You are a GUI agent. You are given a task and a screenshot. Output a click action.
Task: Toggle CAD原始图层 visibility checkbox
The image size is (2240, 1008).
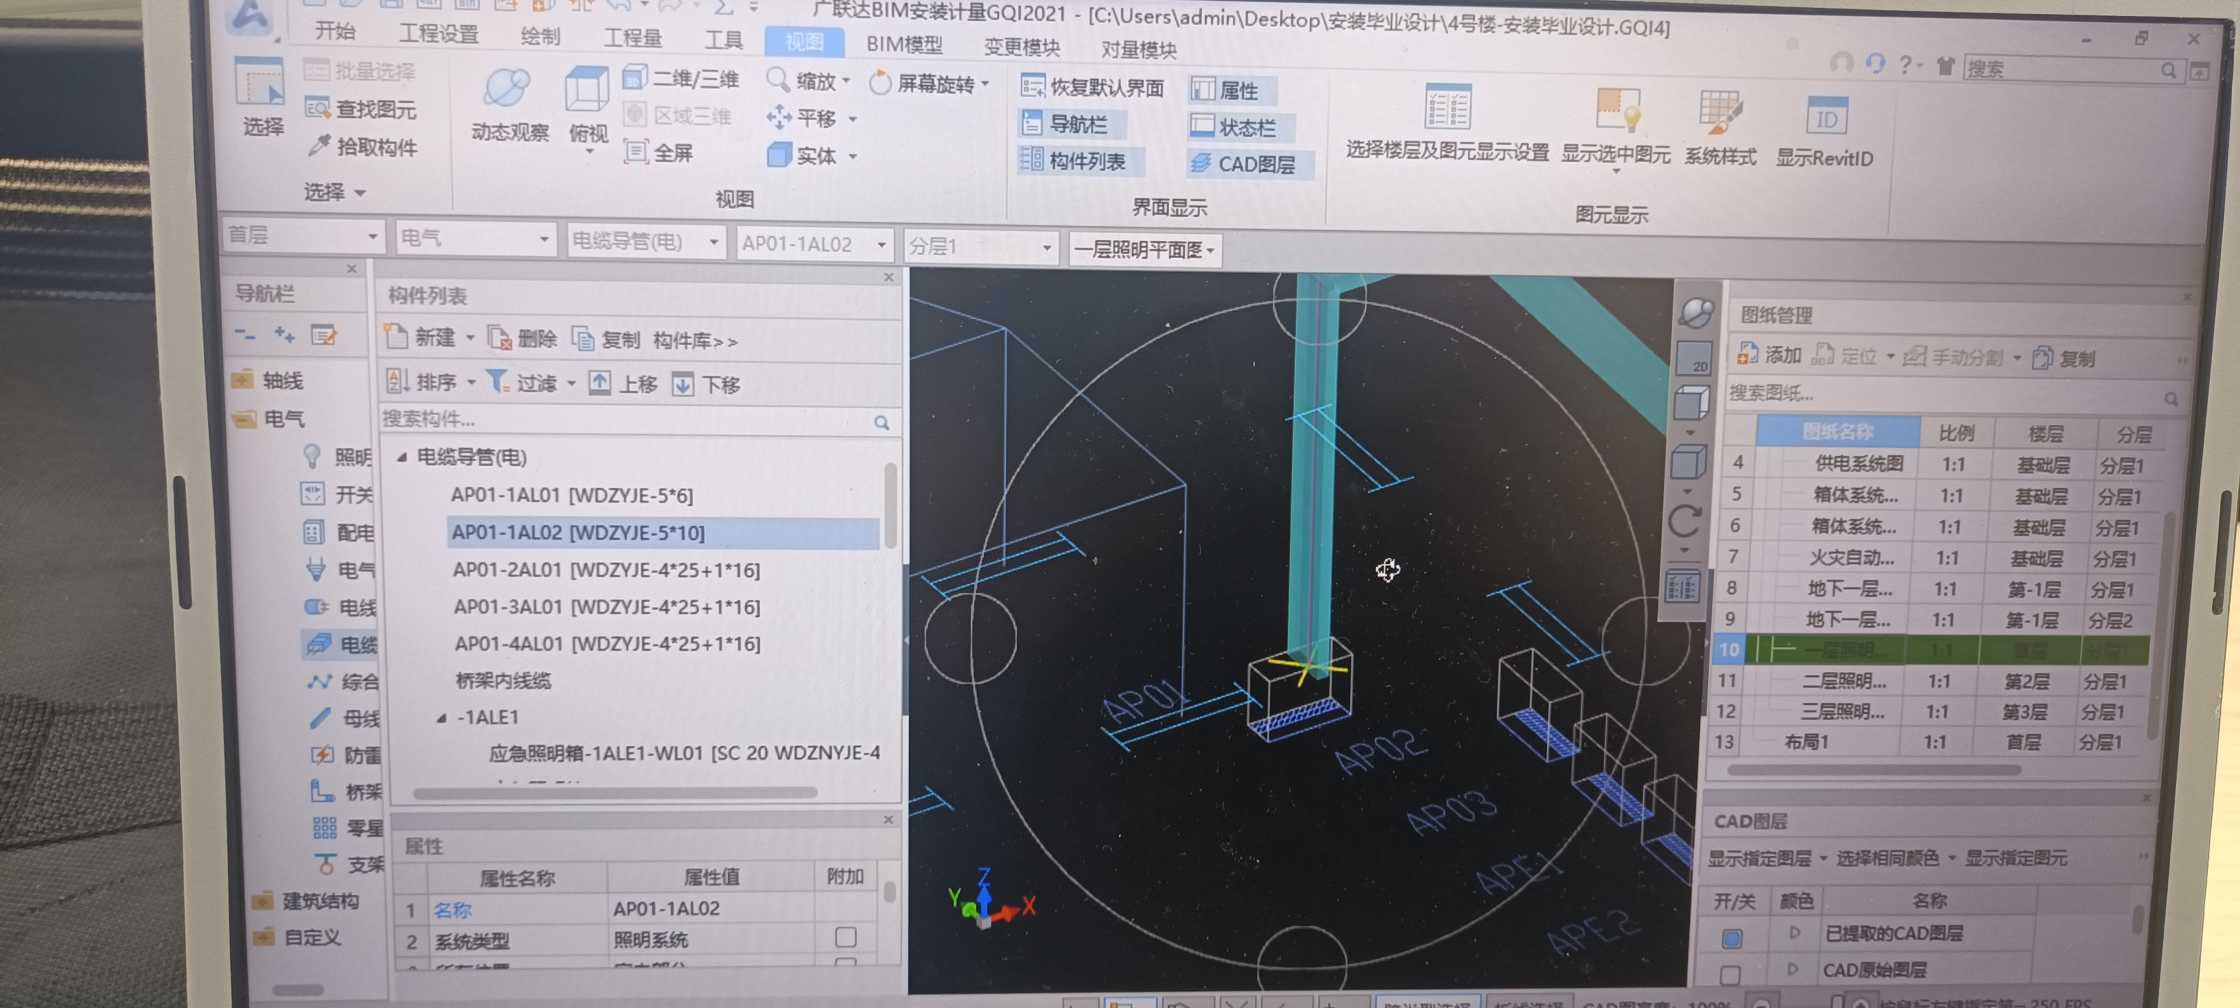1730,974
